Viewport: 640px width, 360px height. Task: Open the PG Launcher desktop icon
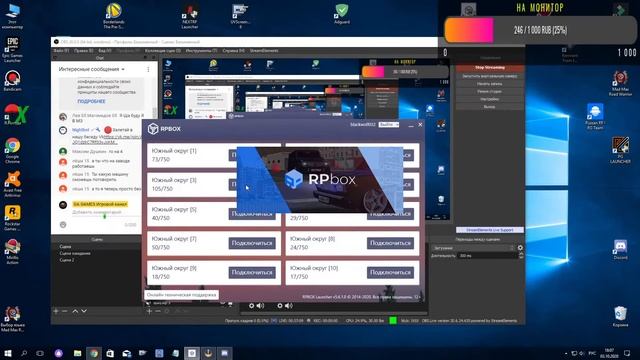tap(620, 150)
